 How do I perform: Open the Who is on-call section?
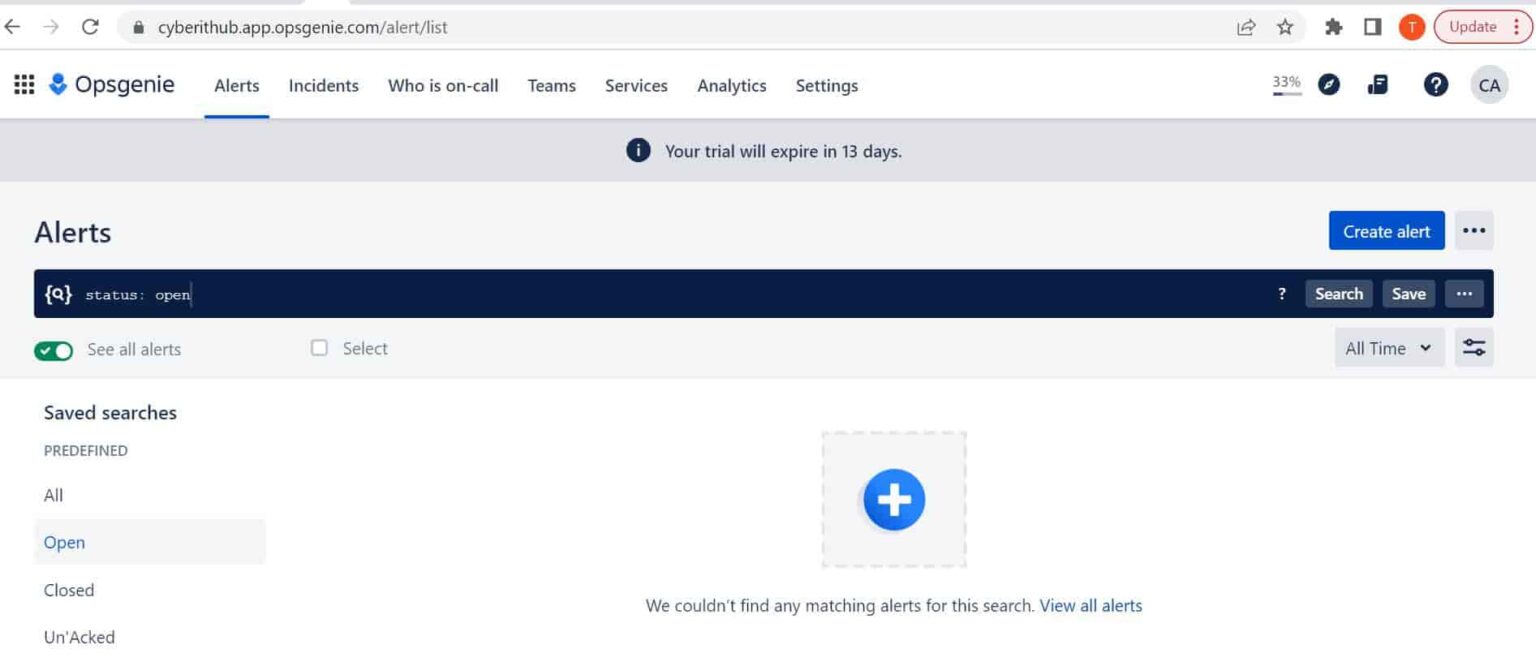click(443, 85)
